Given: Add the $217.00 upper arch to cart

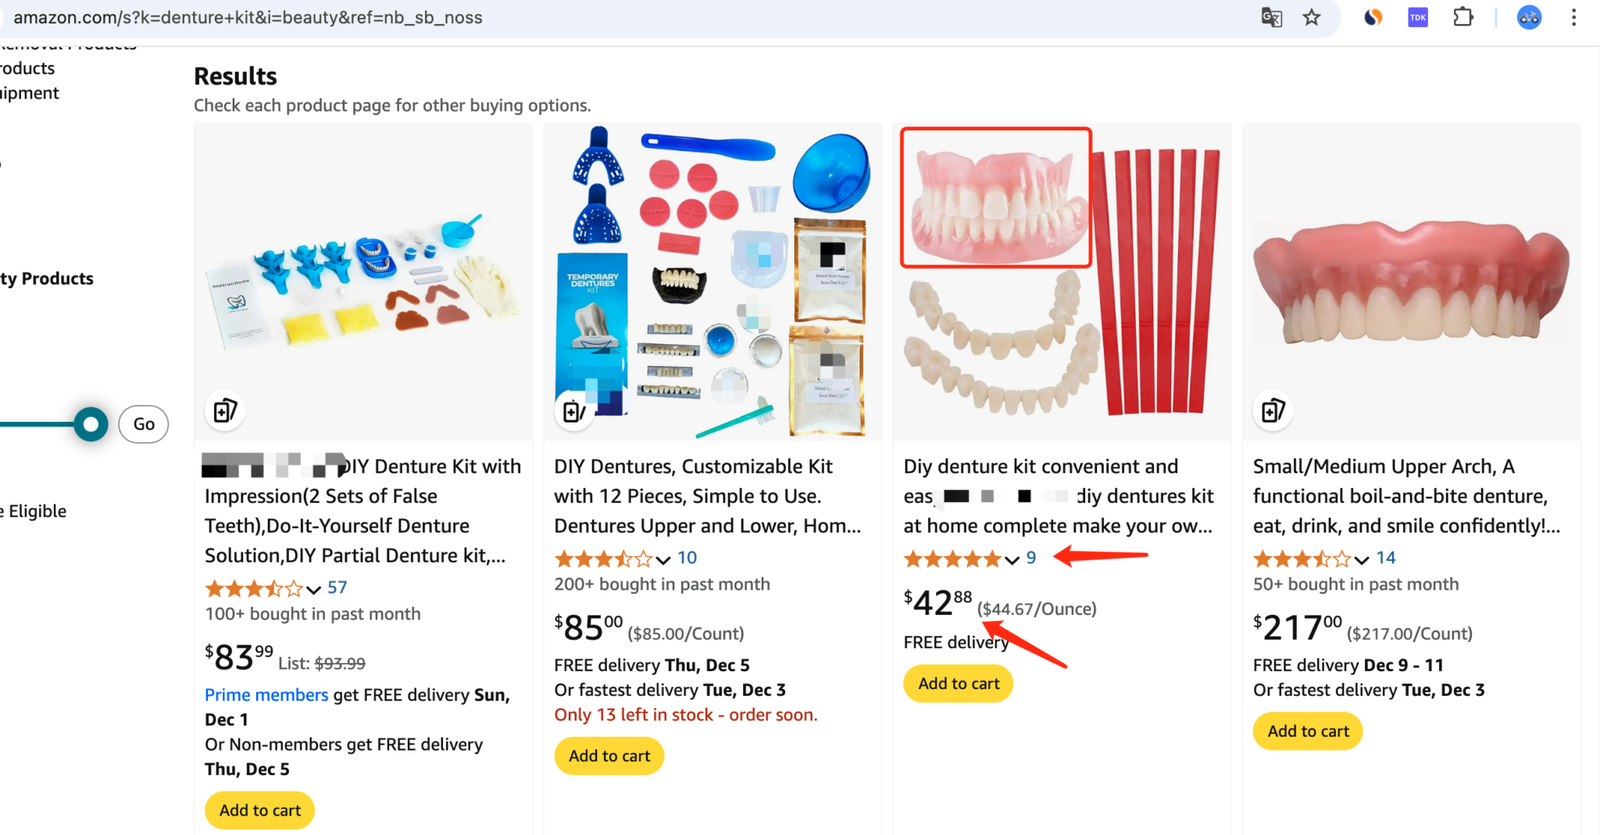Looking at the screenshot, I should [1307, 732].
